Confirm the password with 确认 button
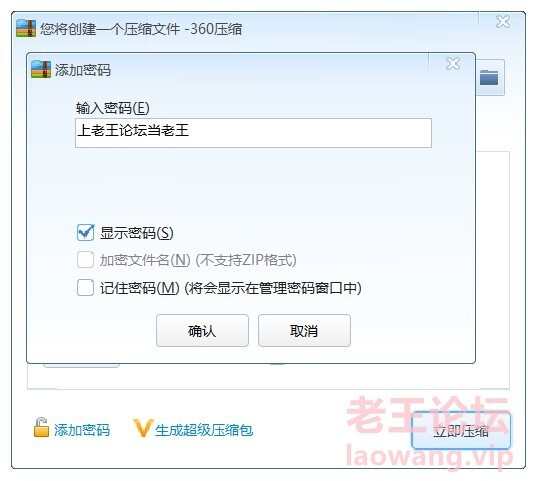Viewport: 533px width, 481px height. pyautogui.click(x=202, y=330)
